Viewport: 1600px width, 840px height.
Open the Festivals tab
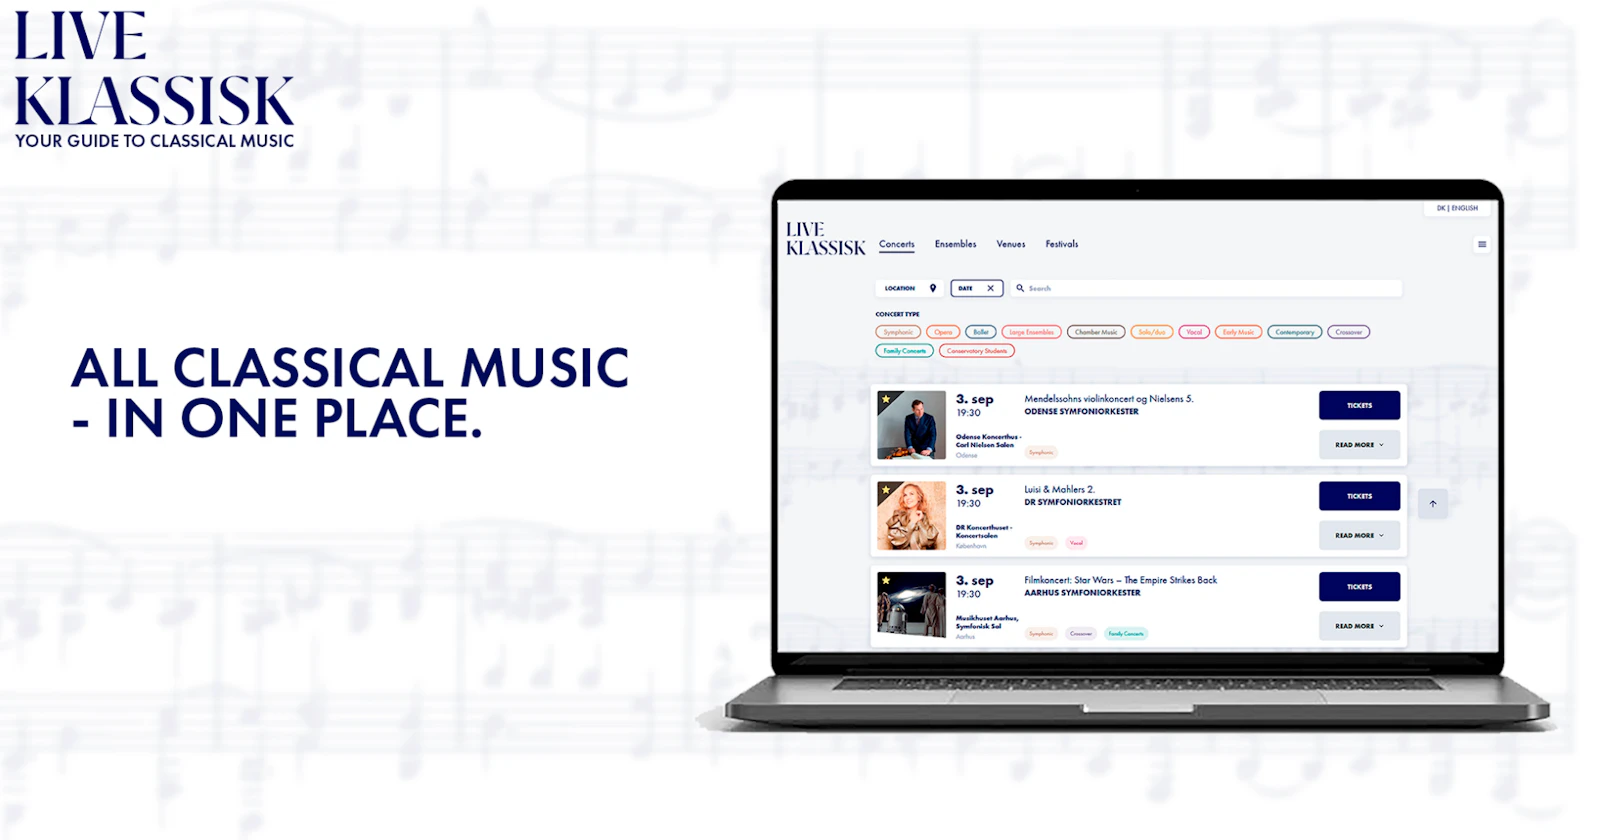(1062, 244)
